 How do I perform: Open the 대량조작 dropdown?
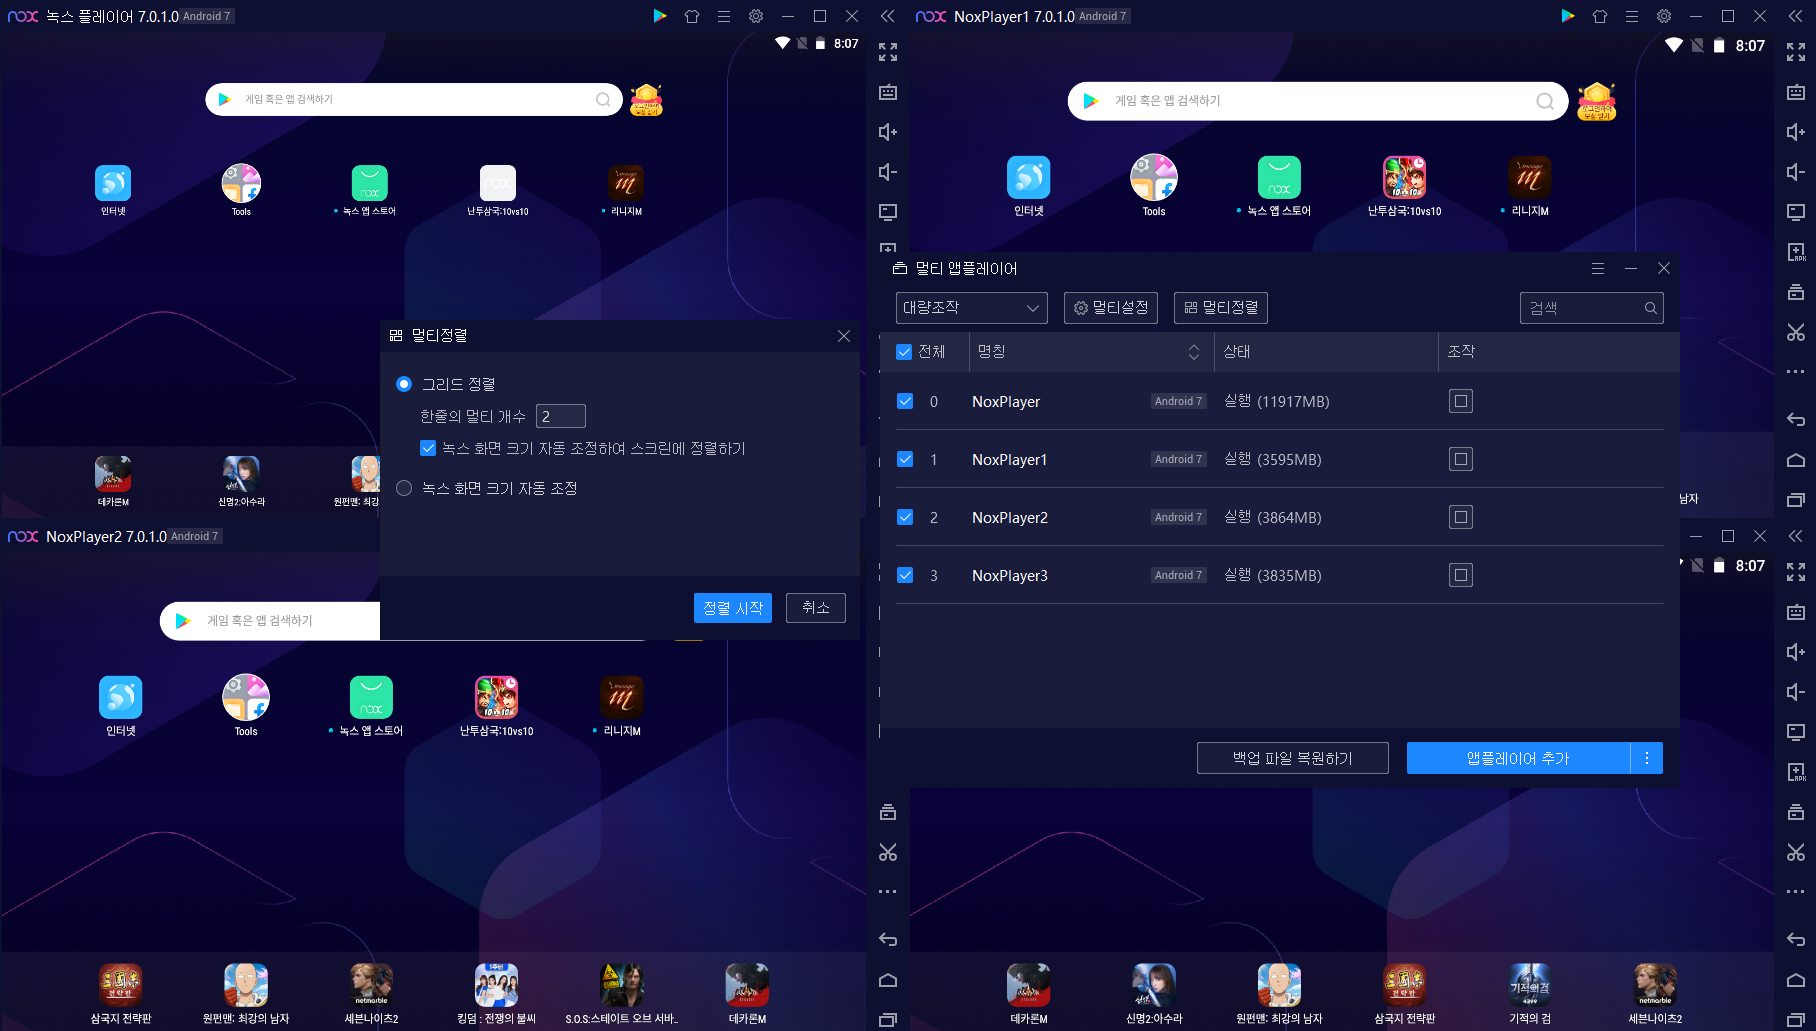click(971, 308)
